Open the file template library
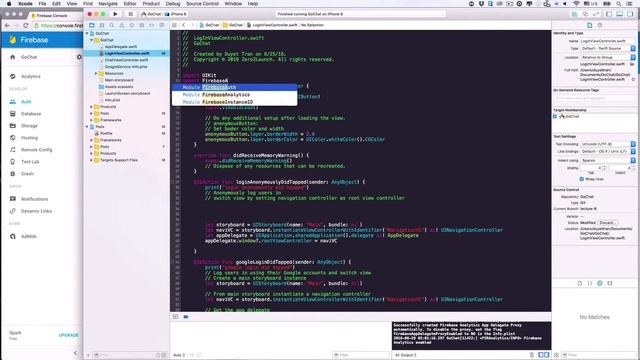 pos(580,283)
